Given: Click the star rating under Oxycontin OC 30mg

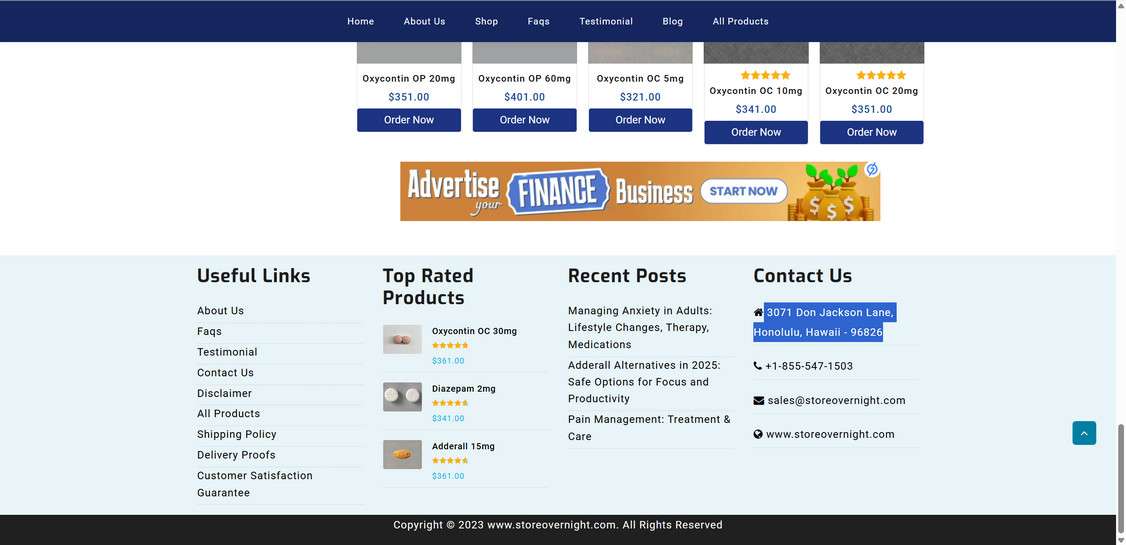Looking at the screenshot, I should tap(450, 346).
